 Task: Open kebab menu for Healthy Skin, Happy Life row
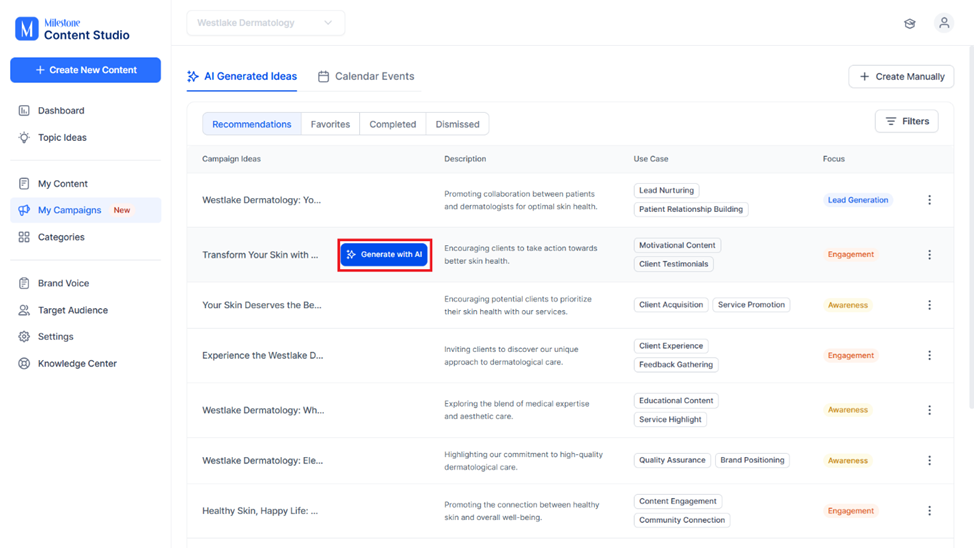(x=929, y=511)
